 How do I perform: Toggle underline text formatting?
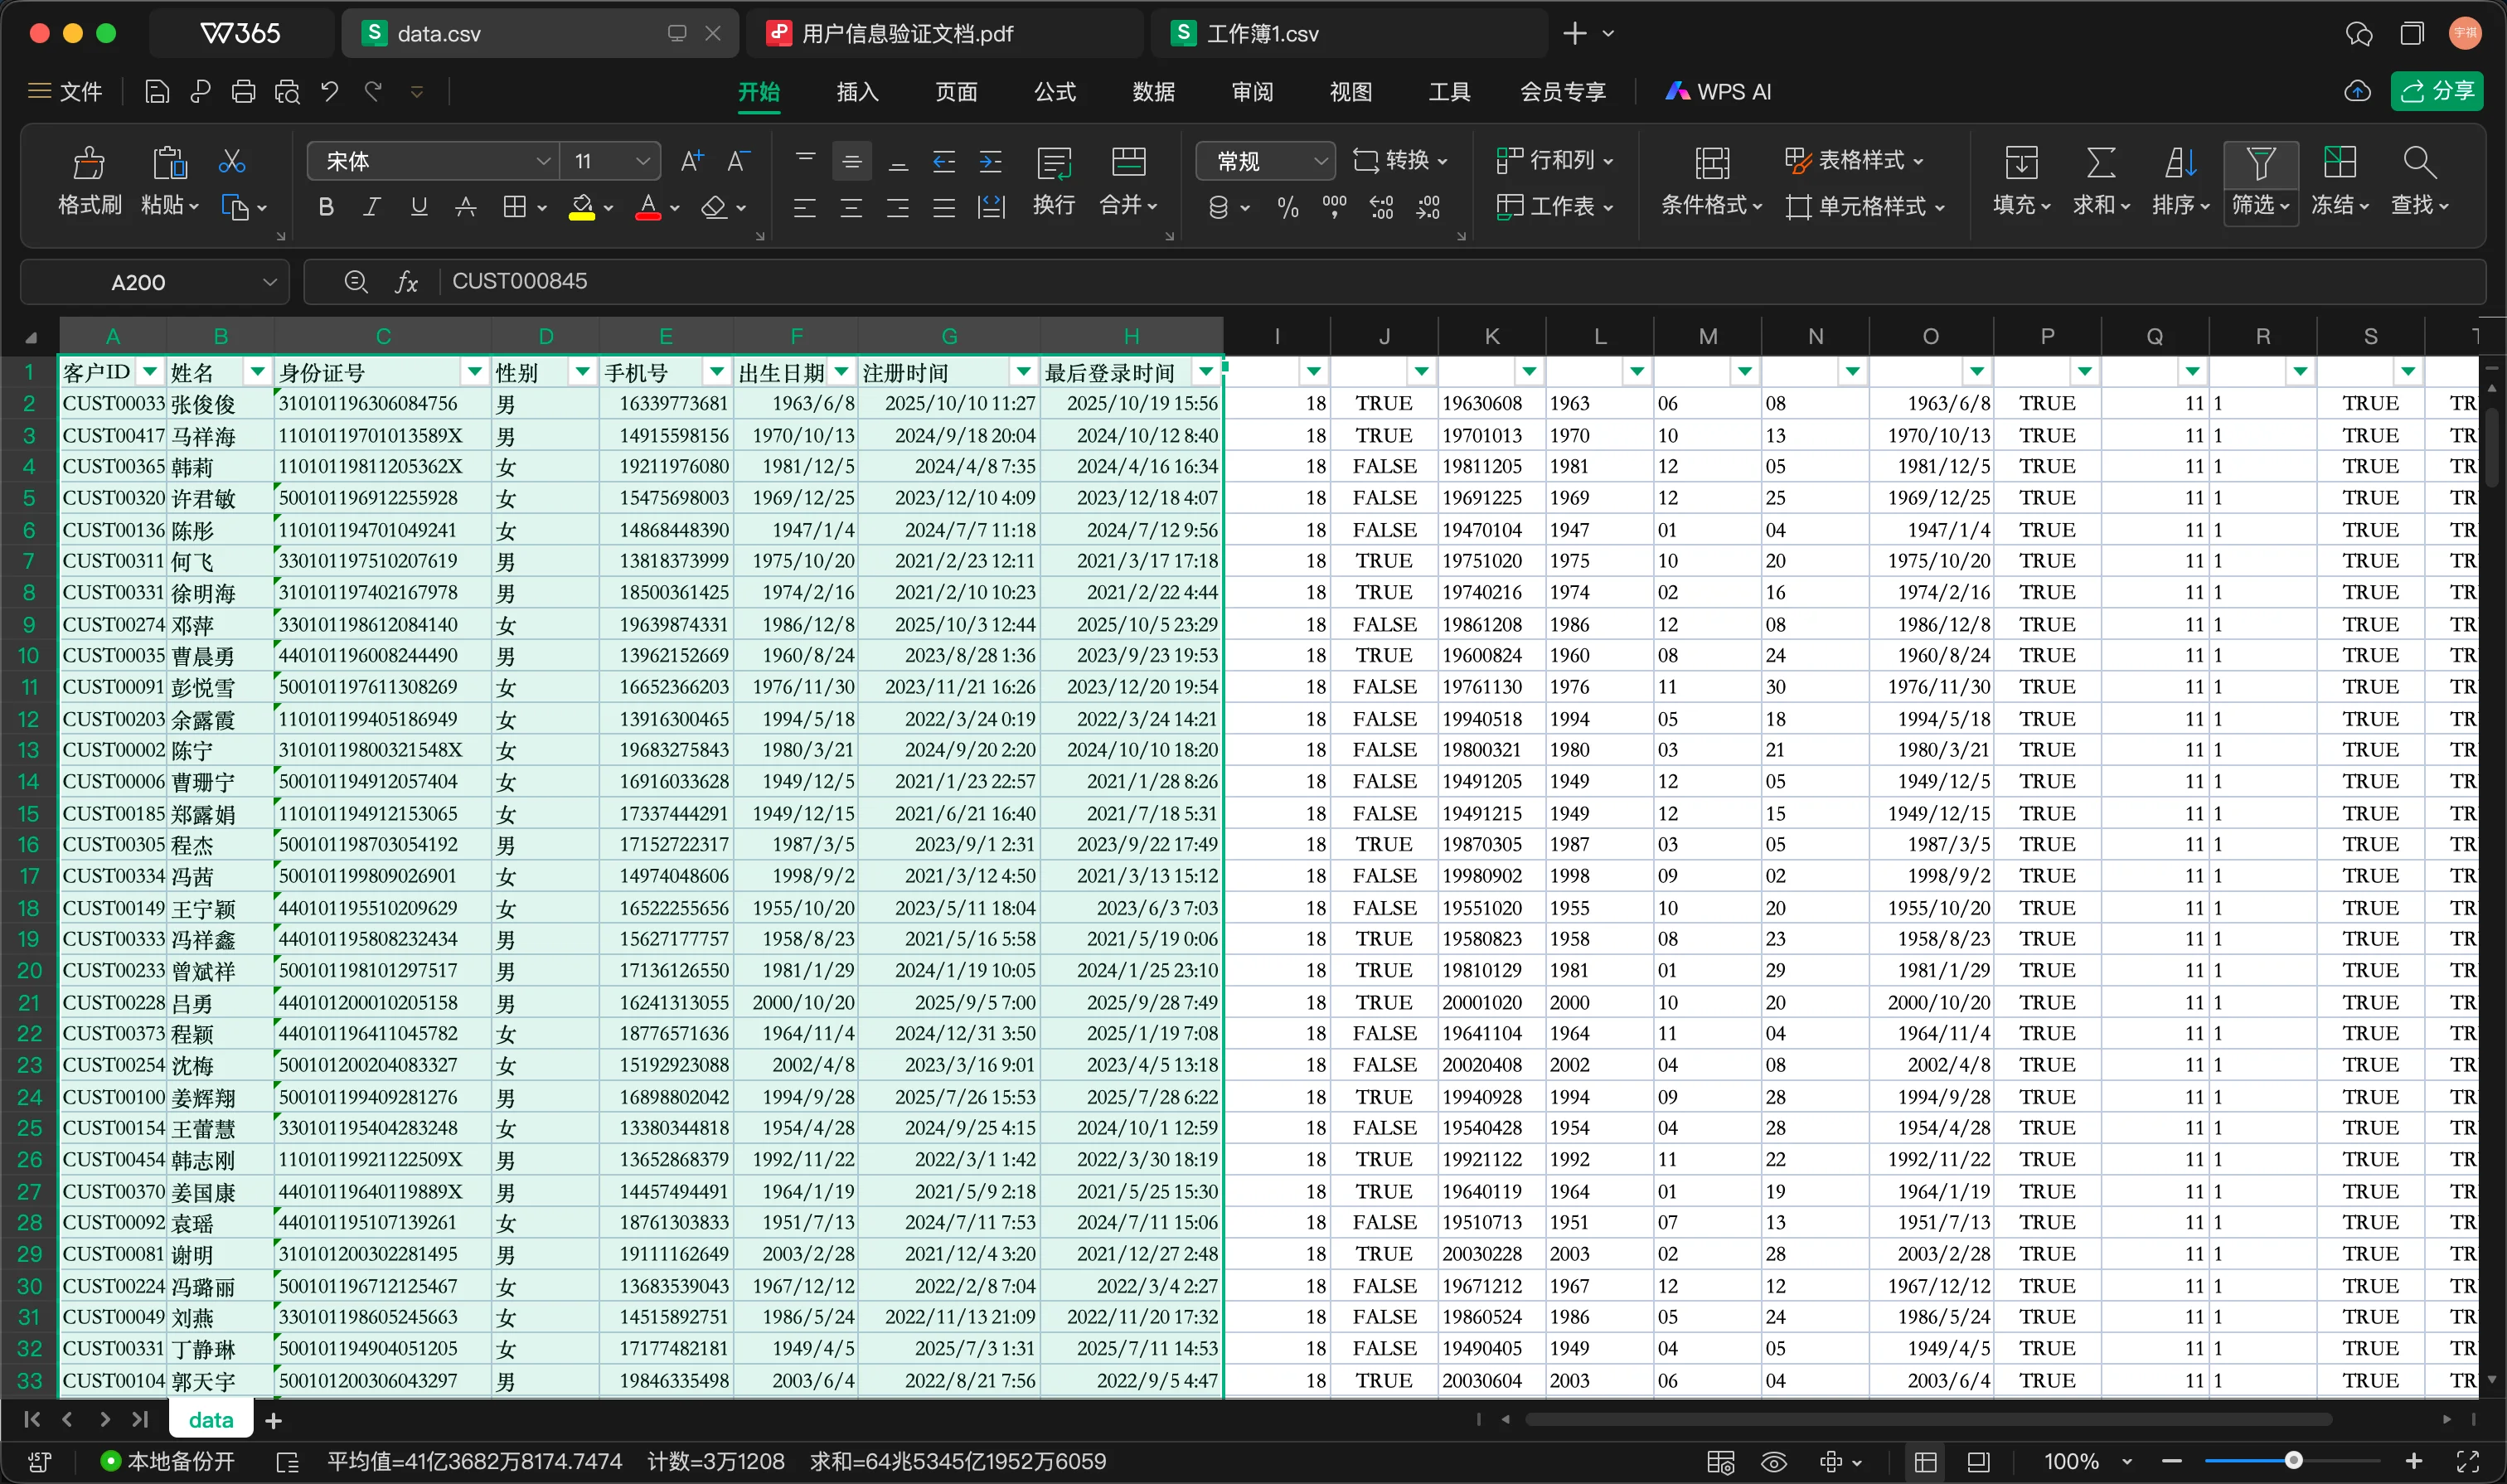click(419, 208)
